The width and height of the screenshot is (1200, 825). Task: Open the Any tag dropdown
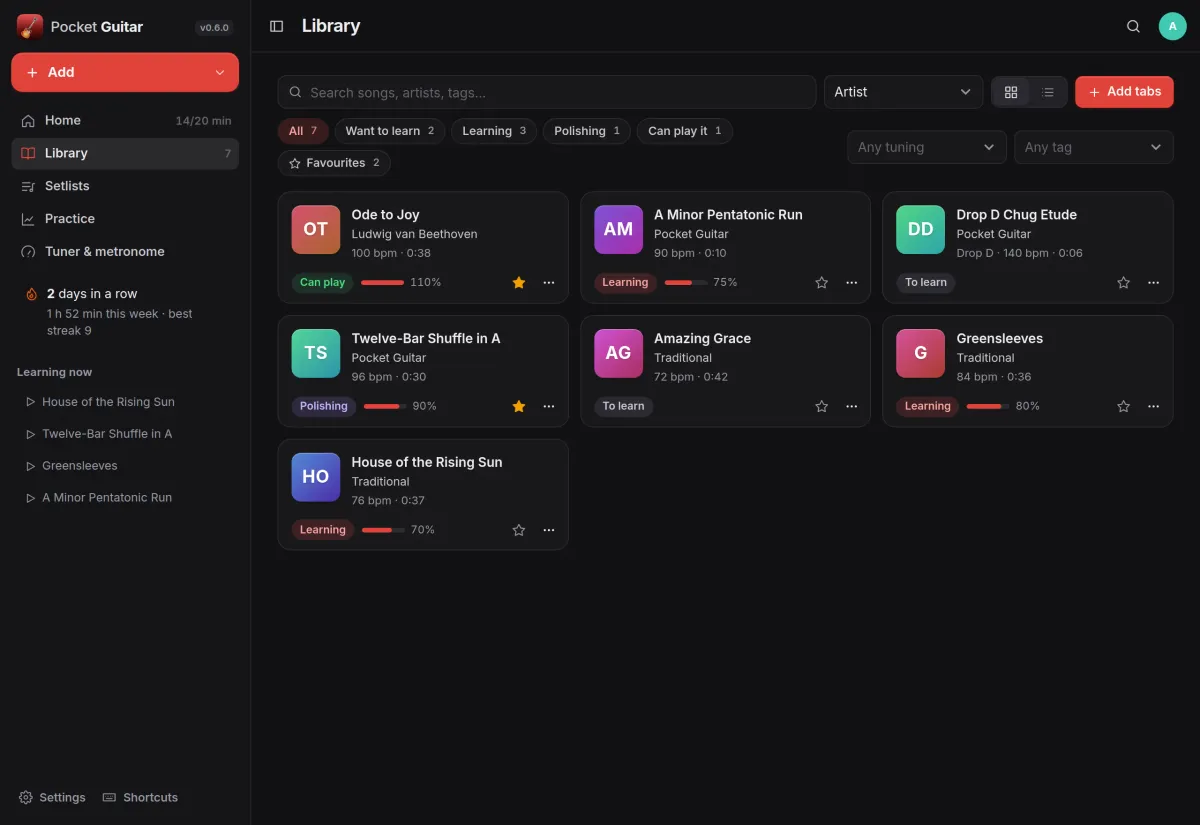(1094, 147)
